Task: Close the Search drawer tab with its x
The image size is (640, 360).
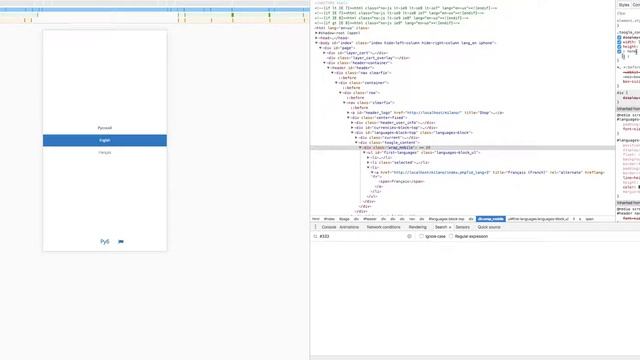Action: coord(450,227)
